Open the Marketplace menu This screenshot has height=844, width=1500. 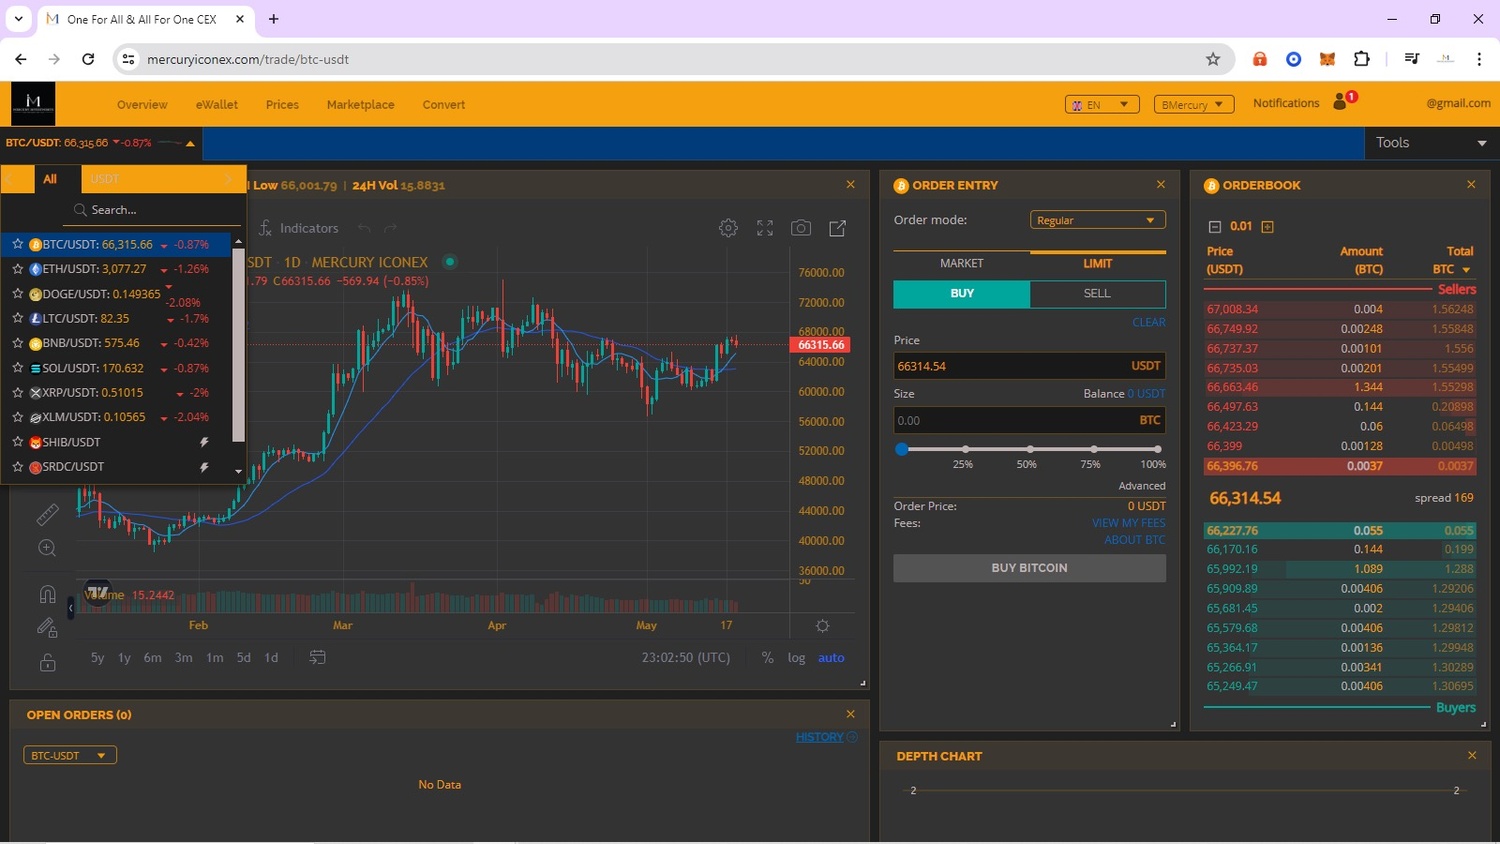tap(360, 104)
